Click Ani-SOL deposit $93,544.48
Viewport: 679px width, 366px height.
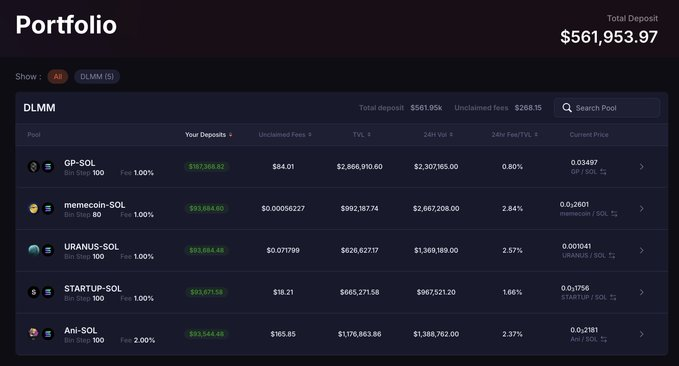(207, 334)
